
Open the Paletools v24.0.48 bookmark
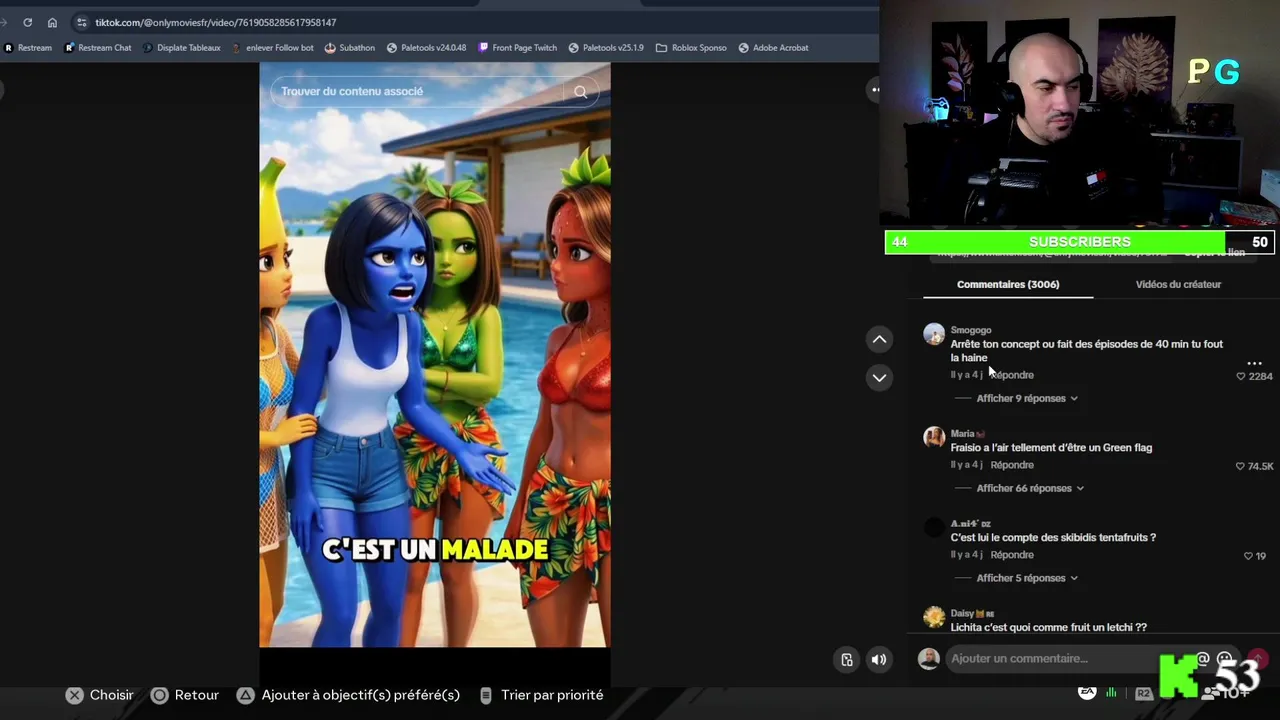coord(426,47)
